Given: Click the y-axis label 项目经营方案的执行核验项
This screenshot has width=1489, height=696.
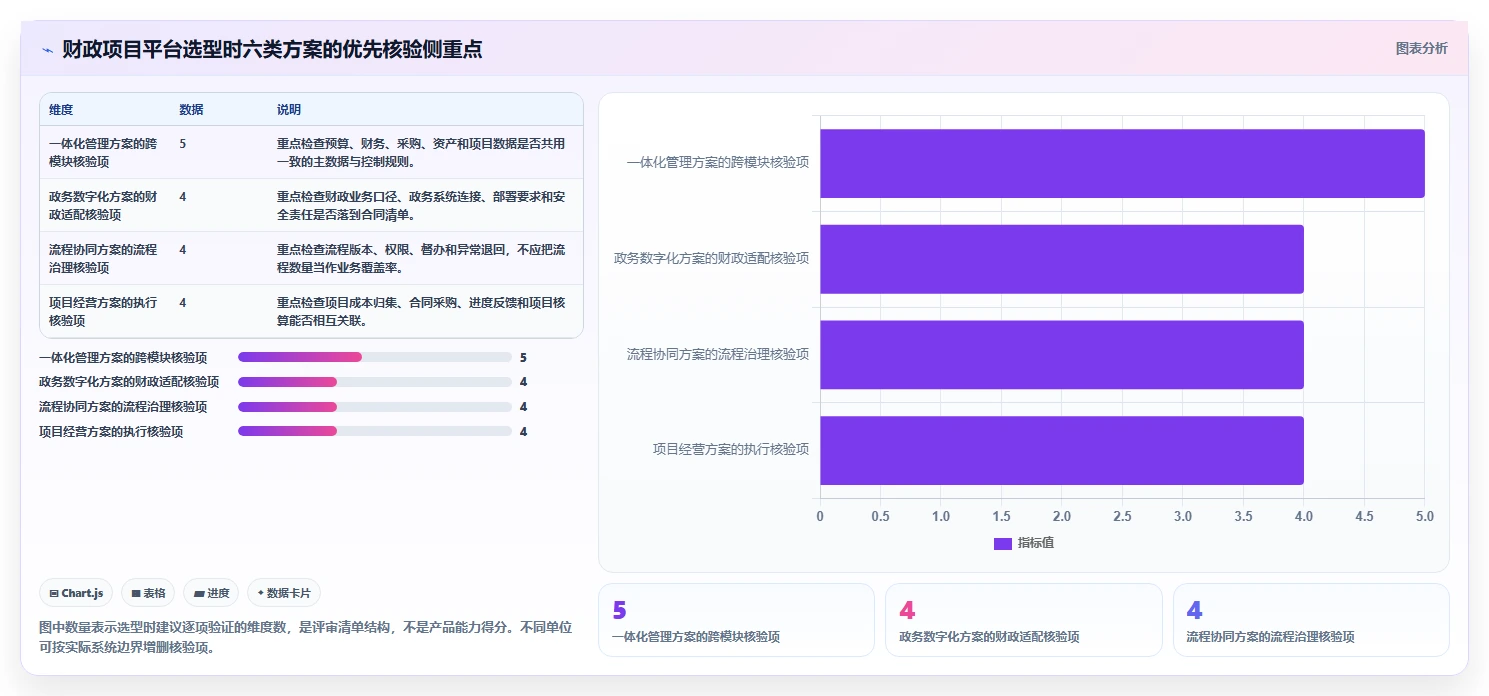Looking at the screenshot, I should (x=731, y=449).
